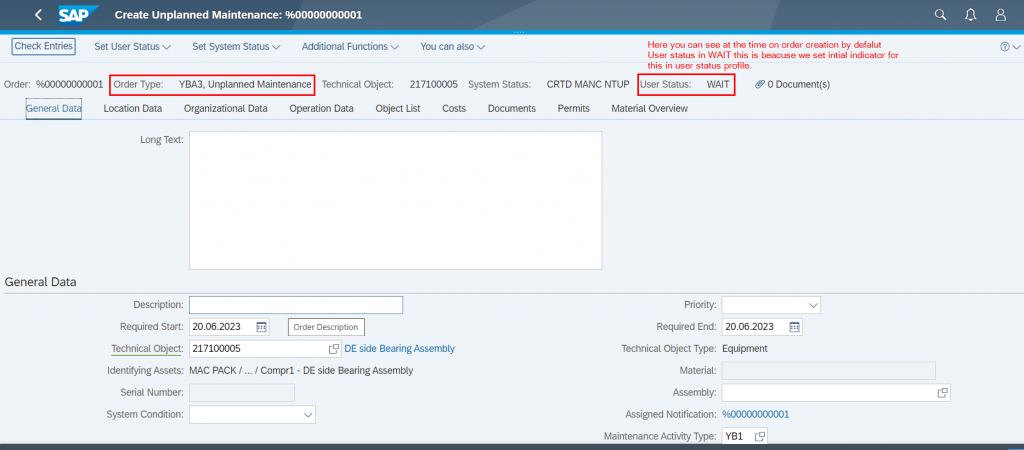Select the Object List tab
1024x450 pixels.
[x=398, y=108]
